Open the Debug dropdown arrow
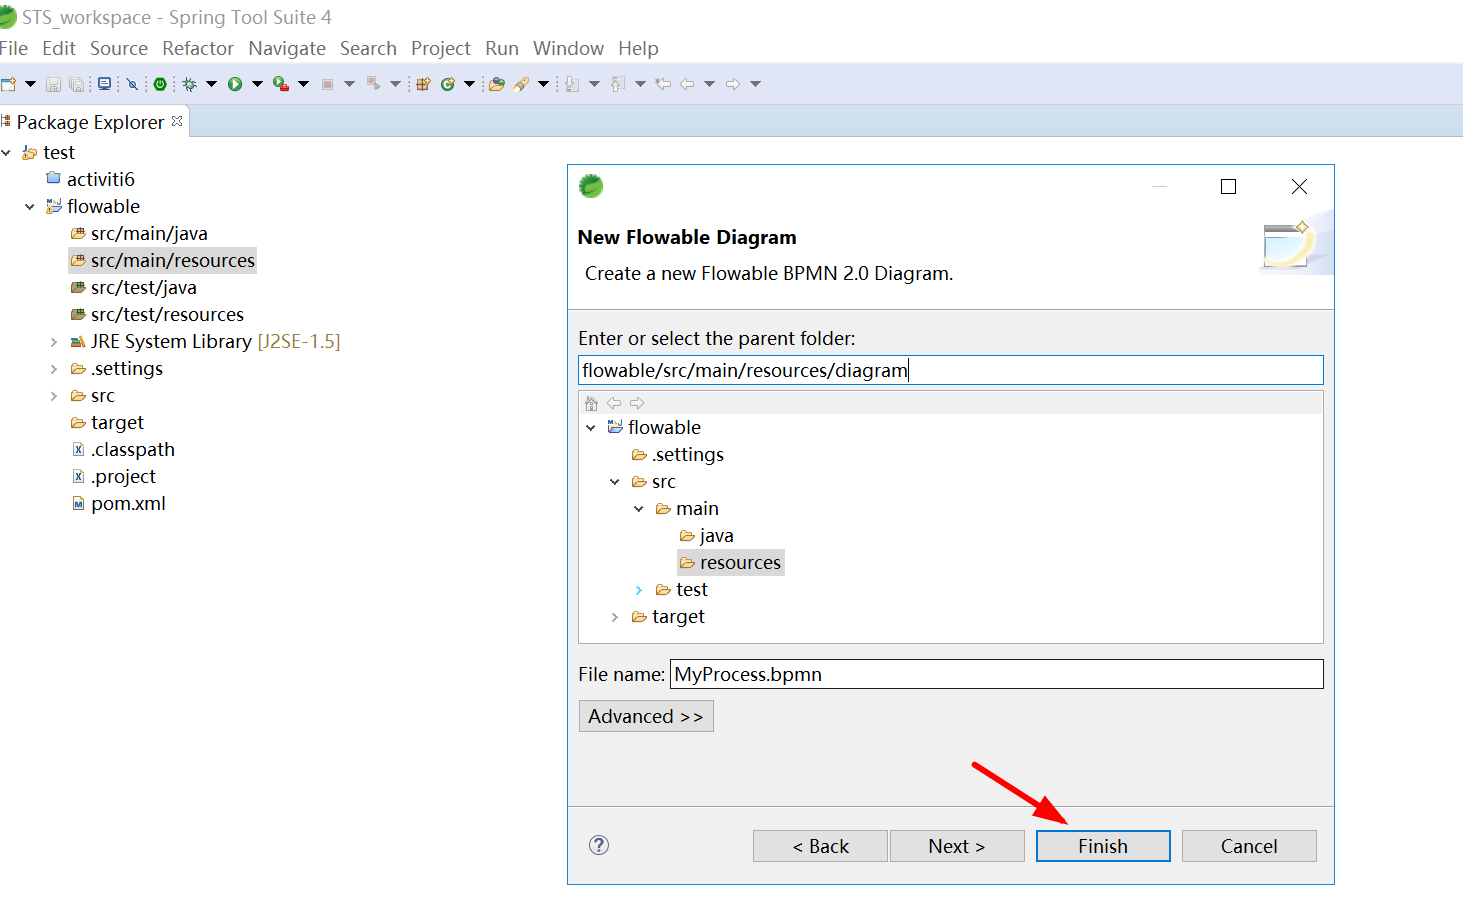 coord(211,84)
